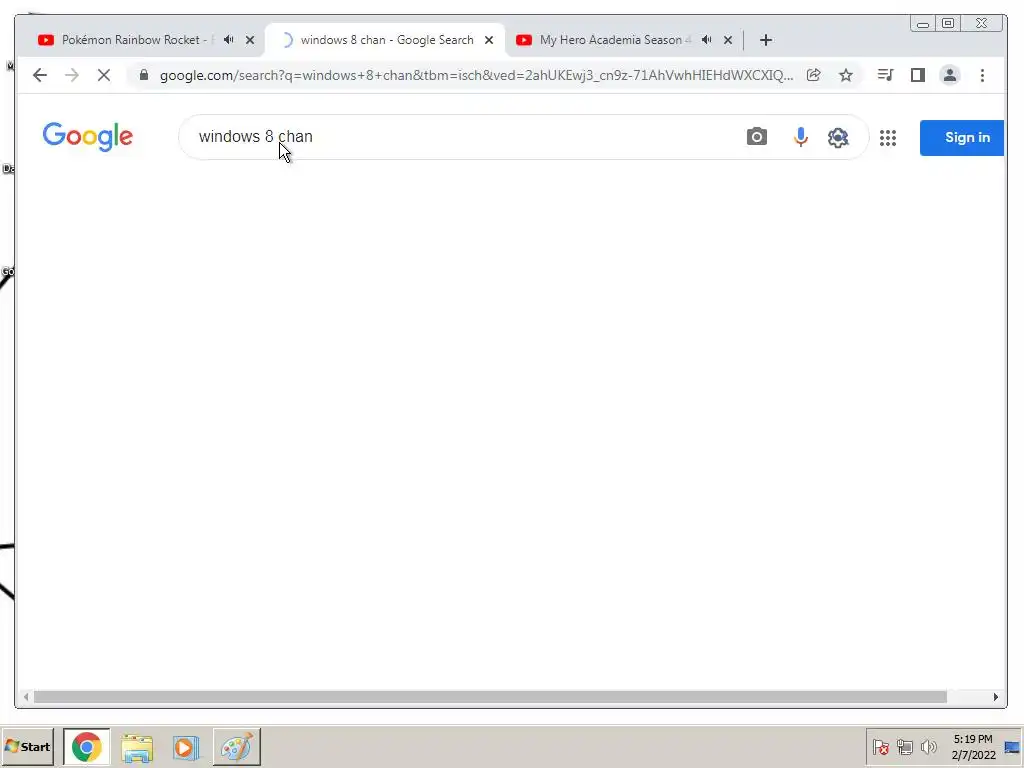This screenshot has width=1024, height=768.
Task: Open the Windows Start menu
Action: point(27,746)
